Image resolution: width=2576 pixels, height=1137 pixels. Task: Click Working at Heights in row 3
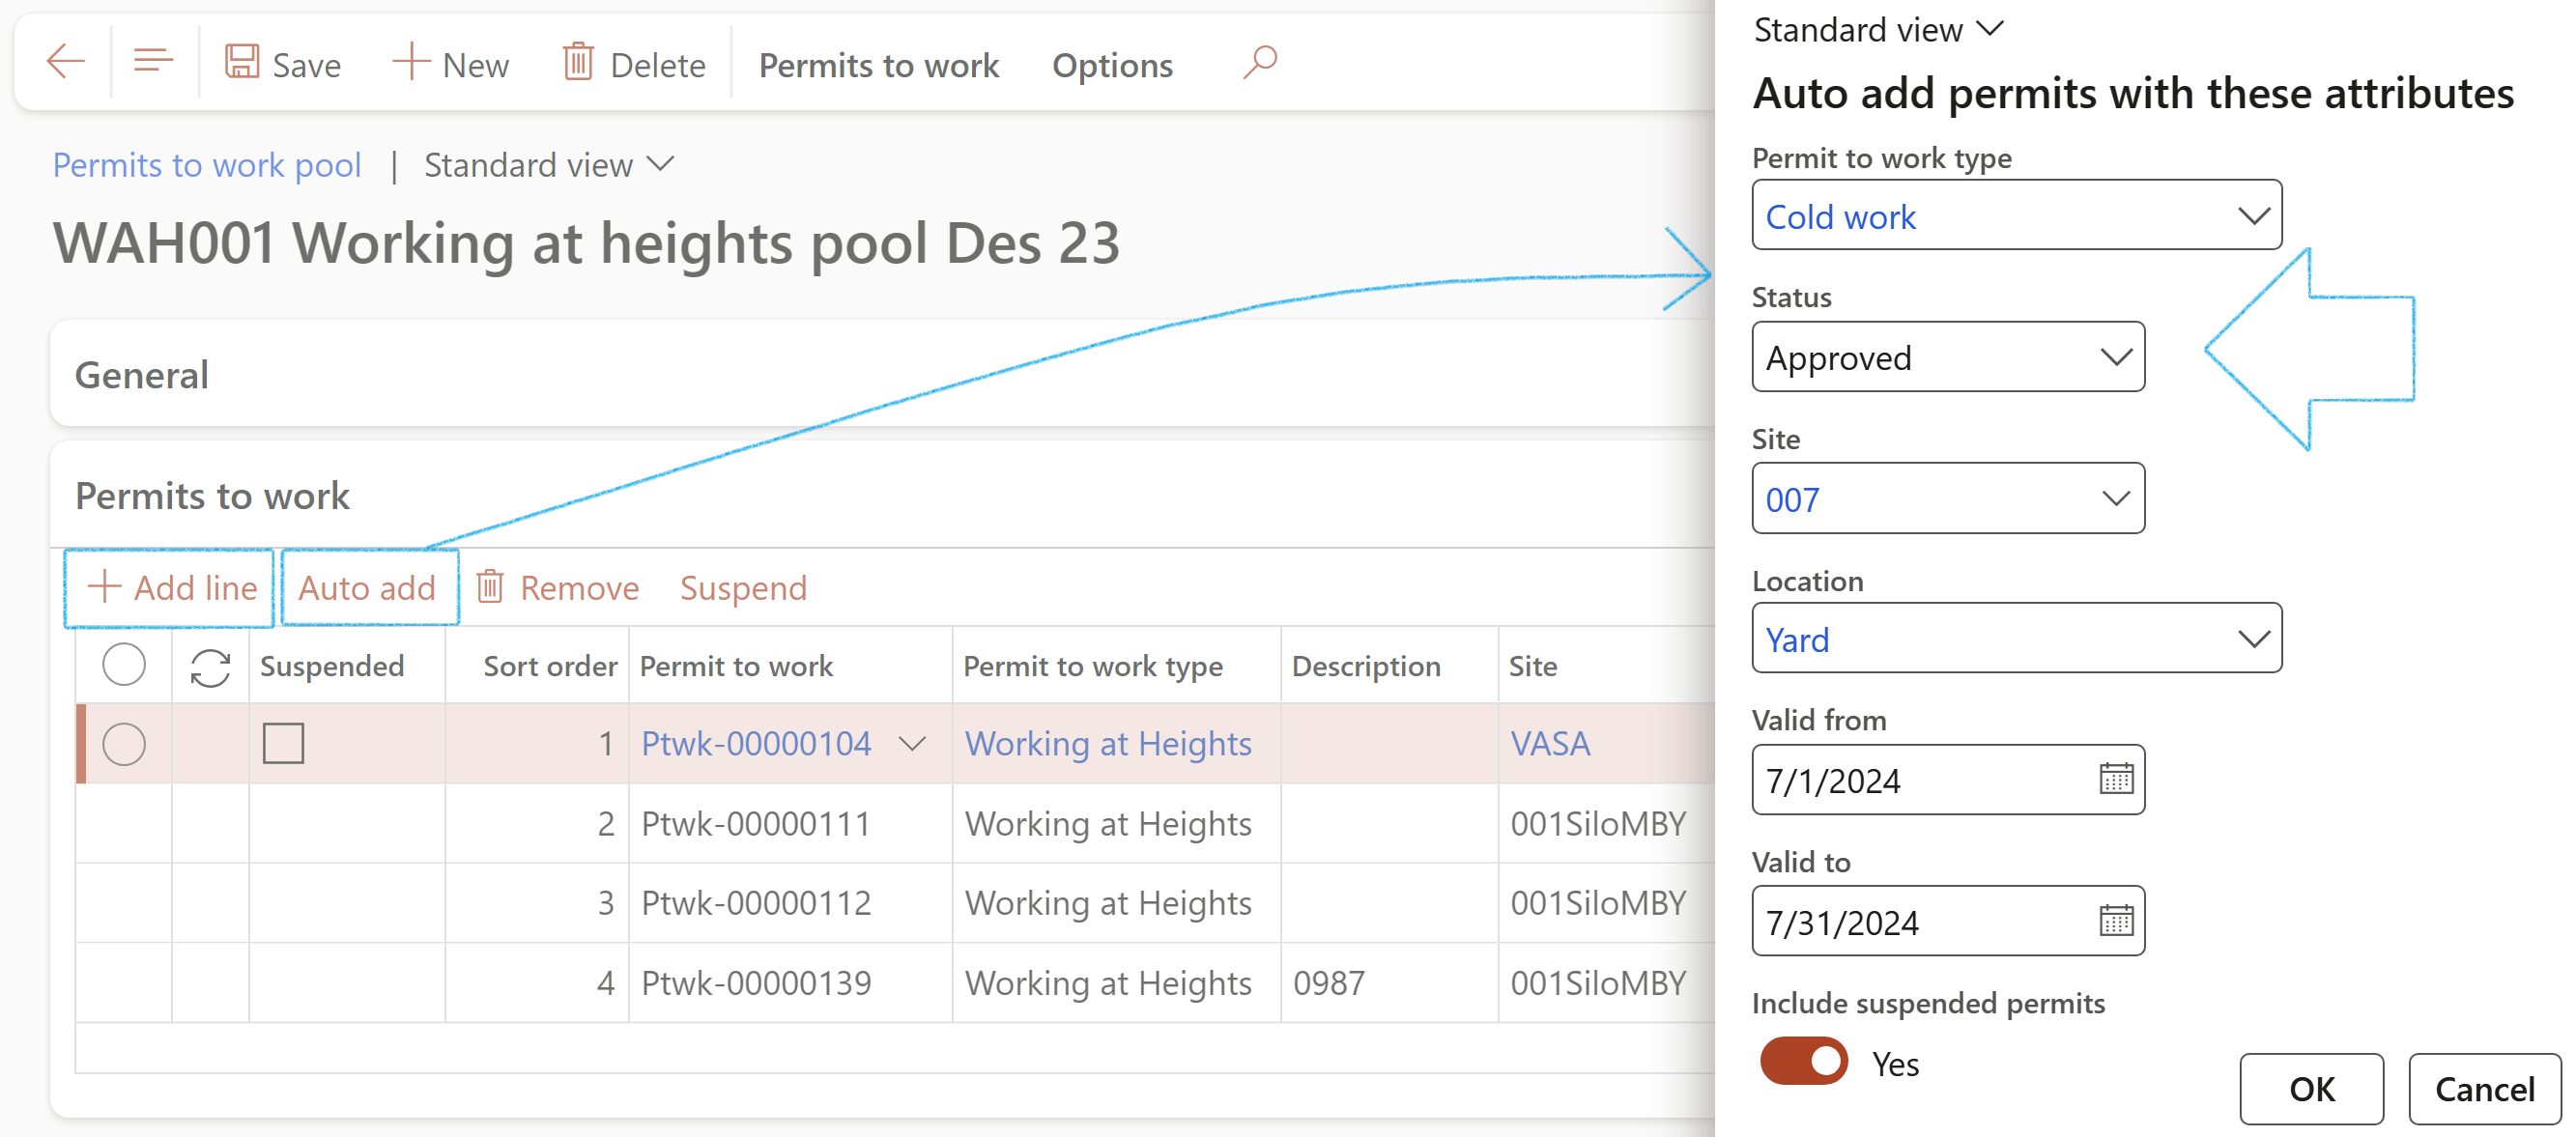coord(1108,903)
